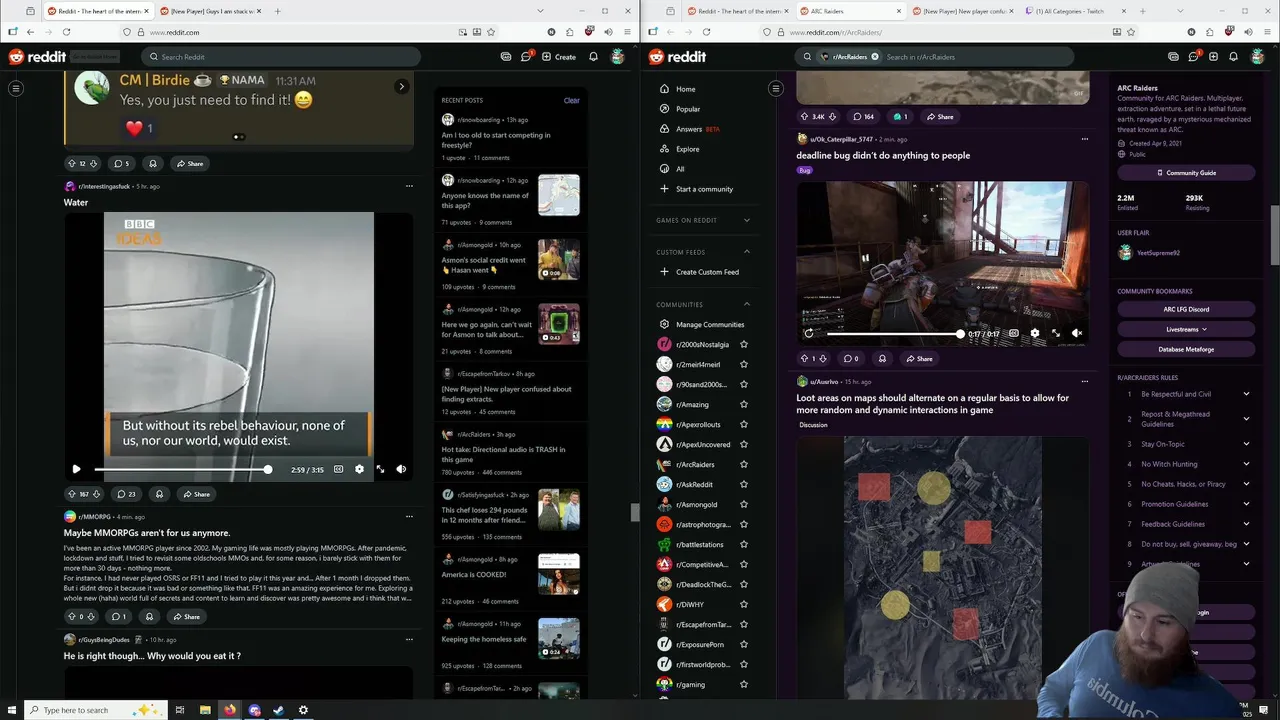Play the Water video in left window
The height and width of the screenshot is (720, 1280).
click(76, 469)
